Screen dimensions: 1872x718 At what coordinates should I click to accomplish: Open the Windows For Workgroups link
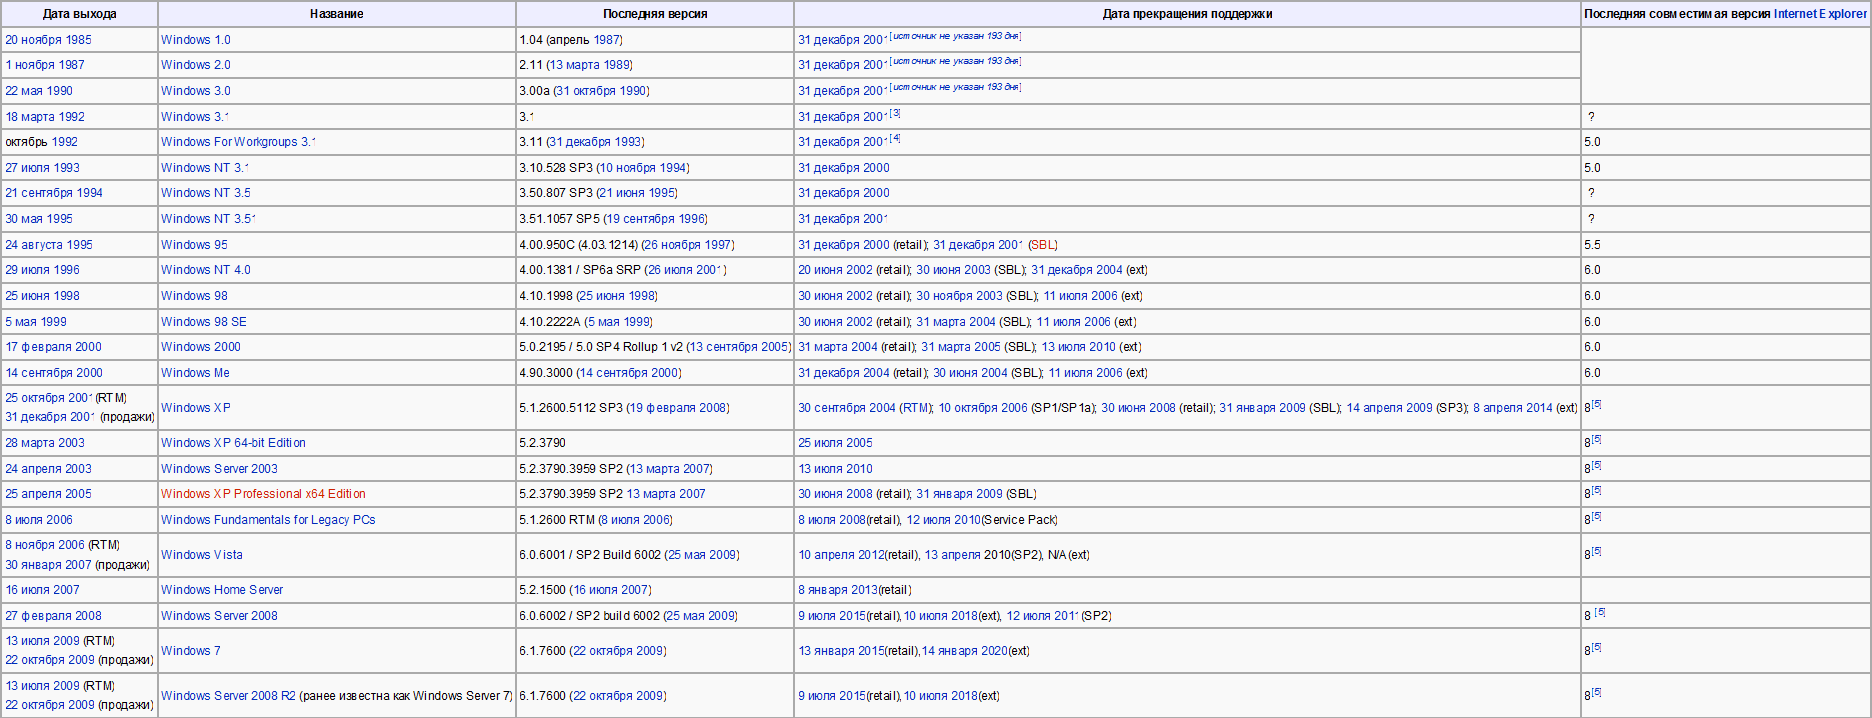[x=238, y=142]
